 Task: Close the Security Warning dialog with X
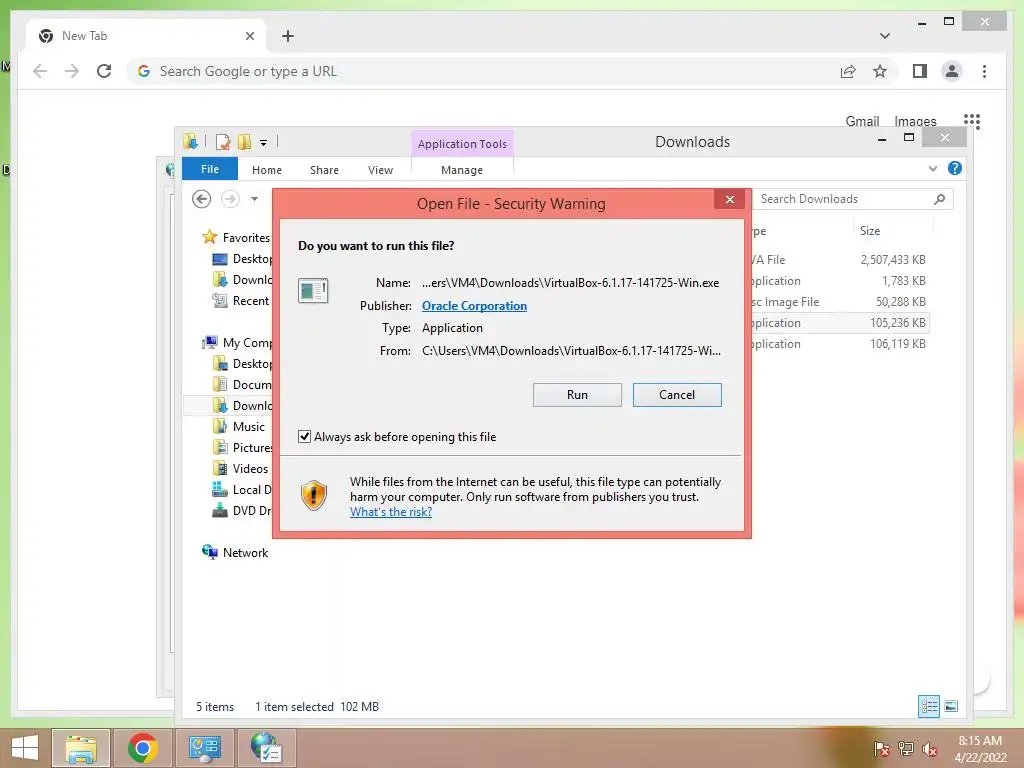click(x=729, y=199)
